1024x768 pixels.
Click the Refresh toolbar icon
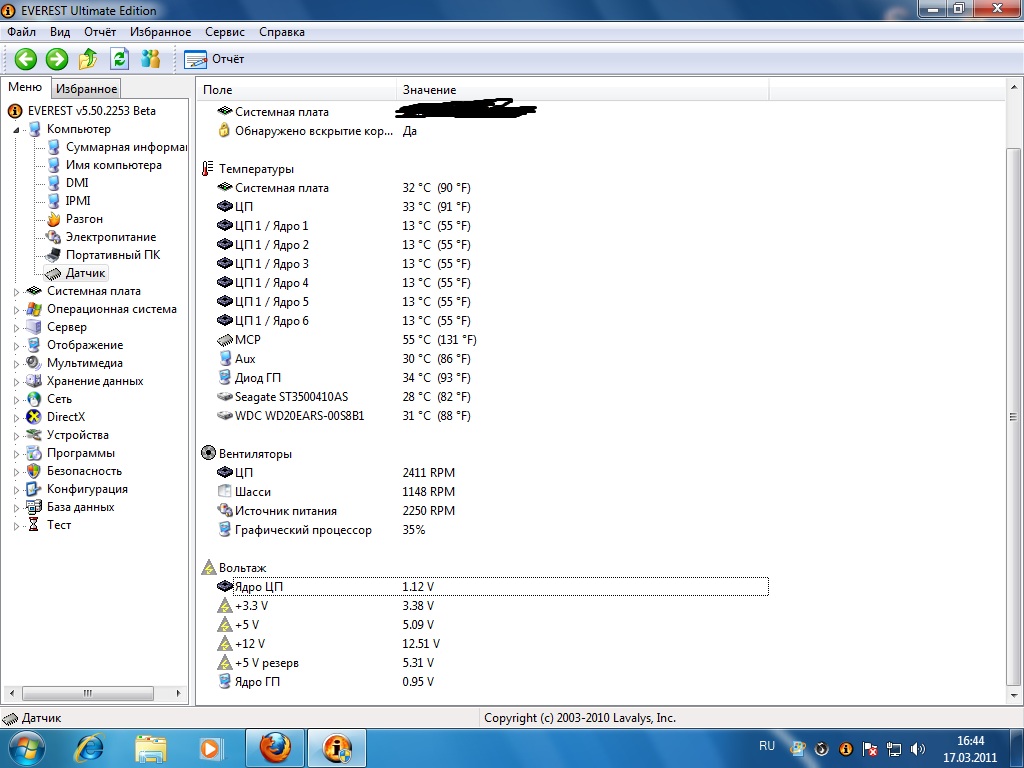(x=120, y=59)
